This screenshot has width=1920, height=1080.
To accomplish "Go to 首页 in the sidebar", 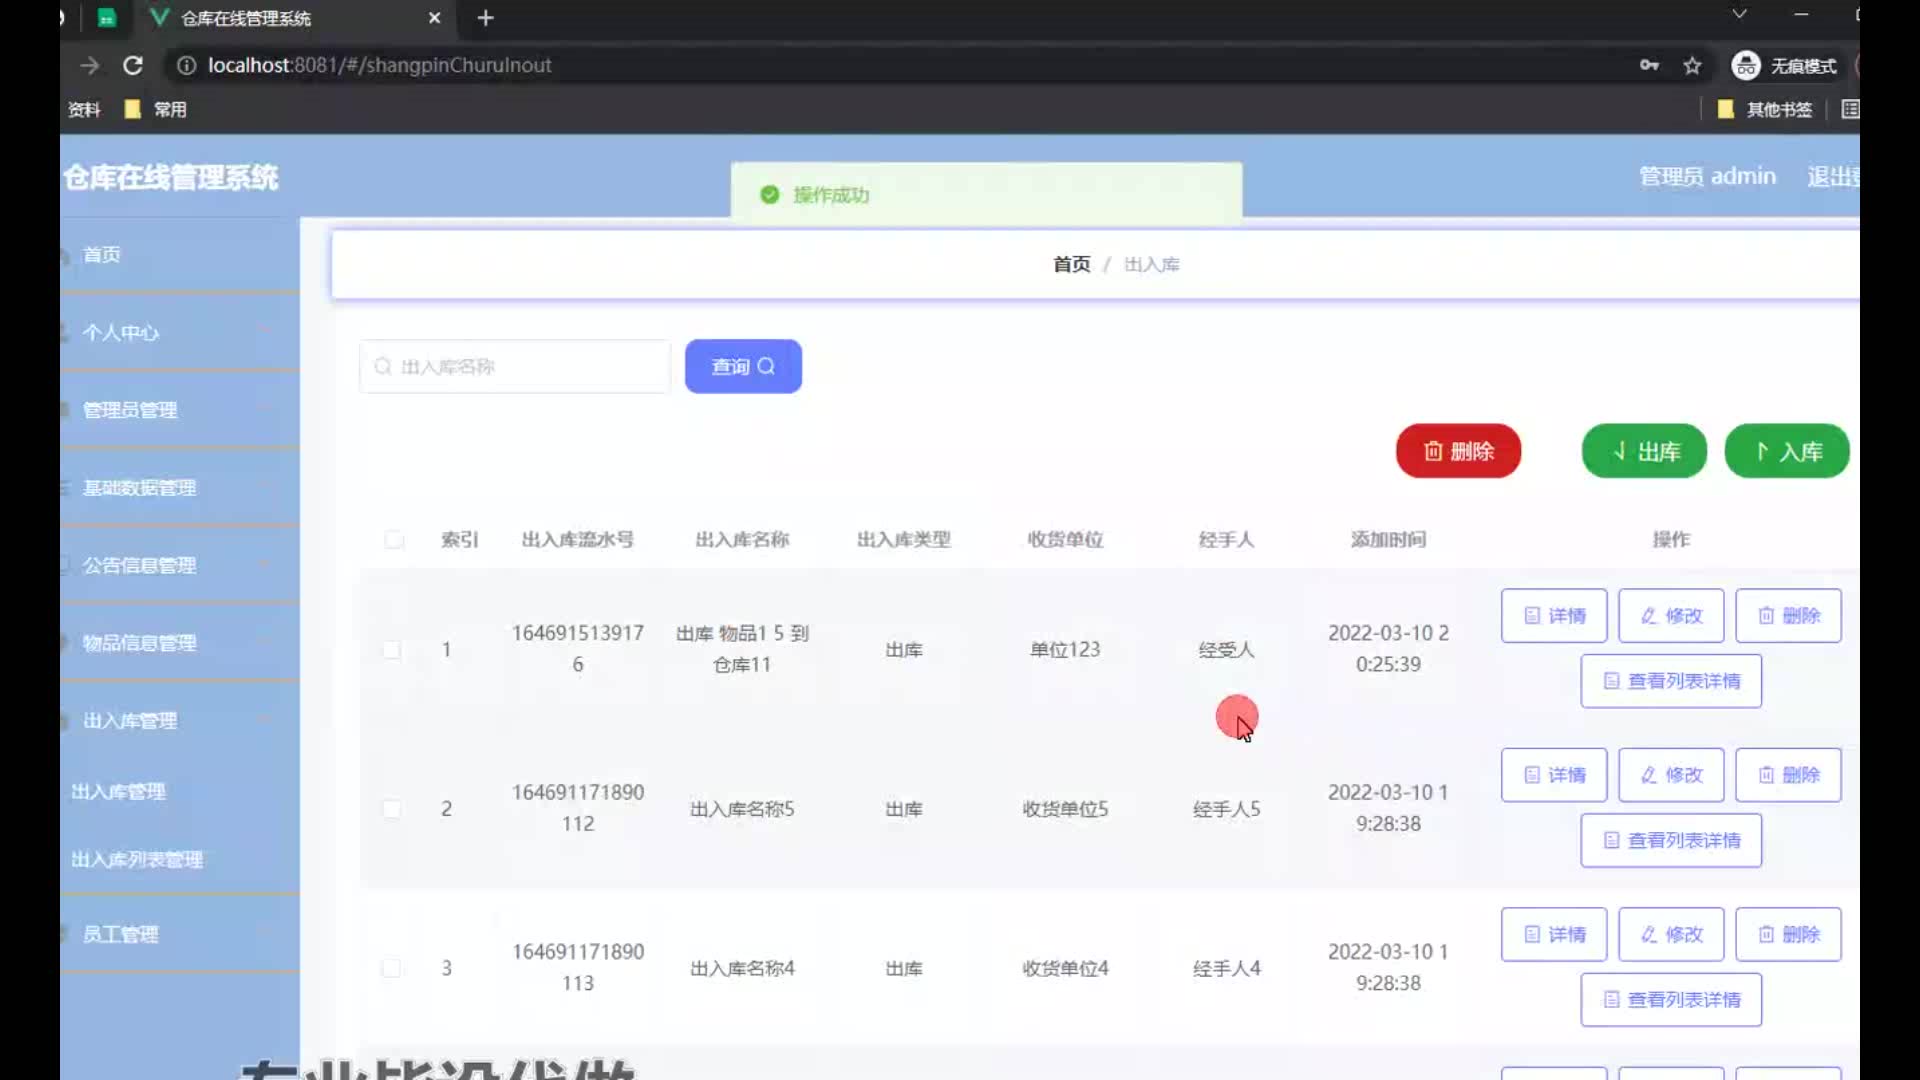I will [x=180, y=255].
